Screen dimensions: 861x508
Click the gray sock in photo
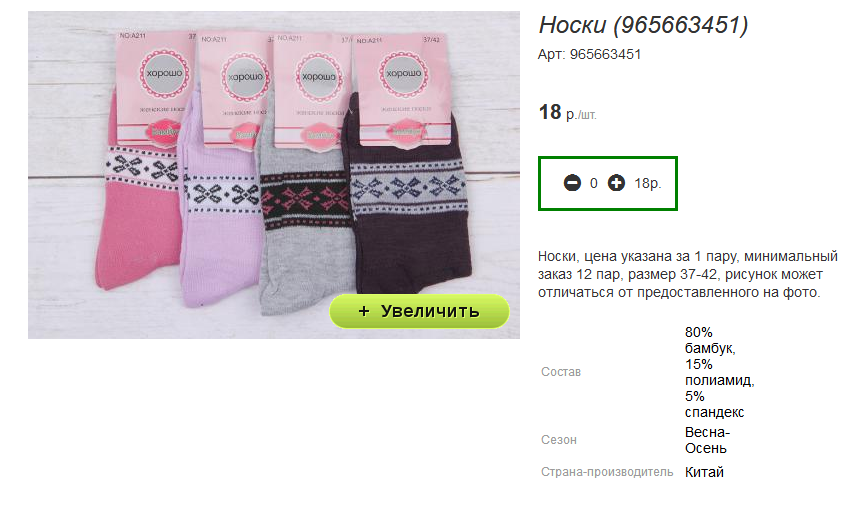click(x=305, y=236)
